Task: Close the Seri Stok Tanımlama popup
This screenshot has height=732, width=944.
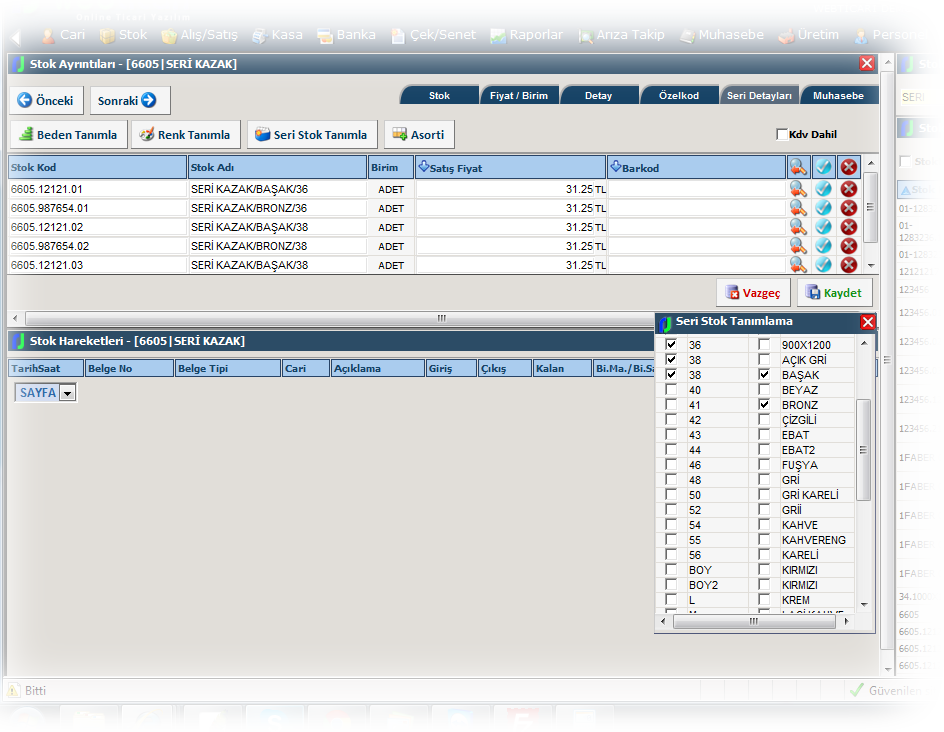Action: point(868,322)
